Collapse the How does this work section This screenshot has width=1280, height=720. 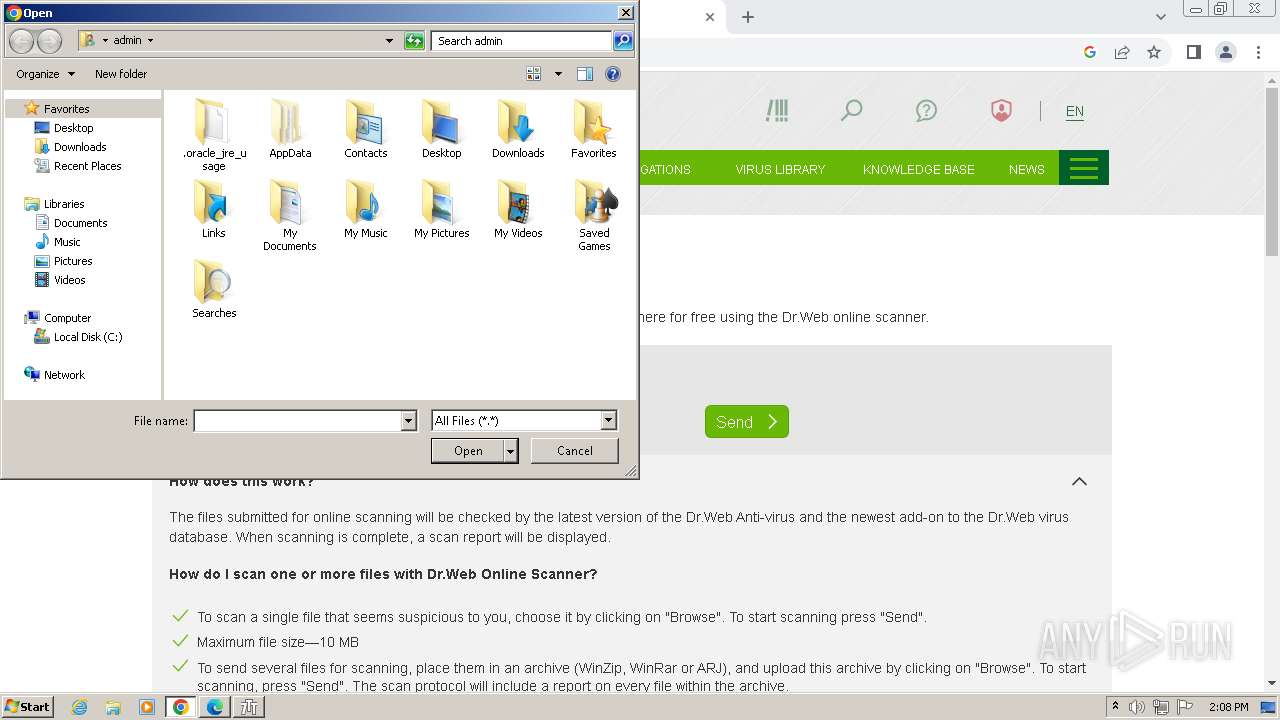coord(1079,481)
